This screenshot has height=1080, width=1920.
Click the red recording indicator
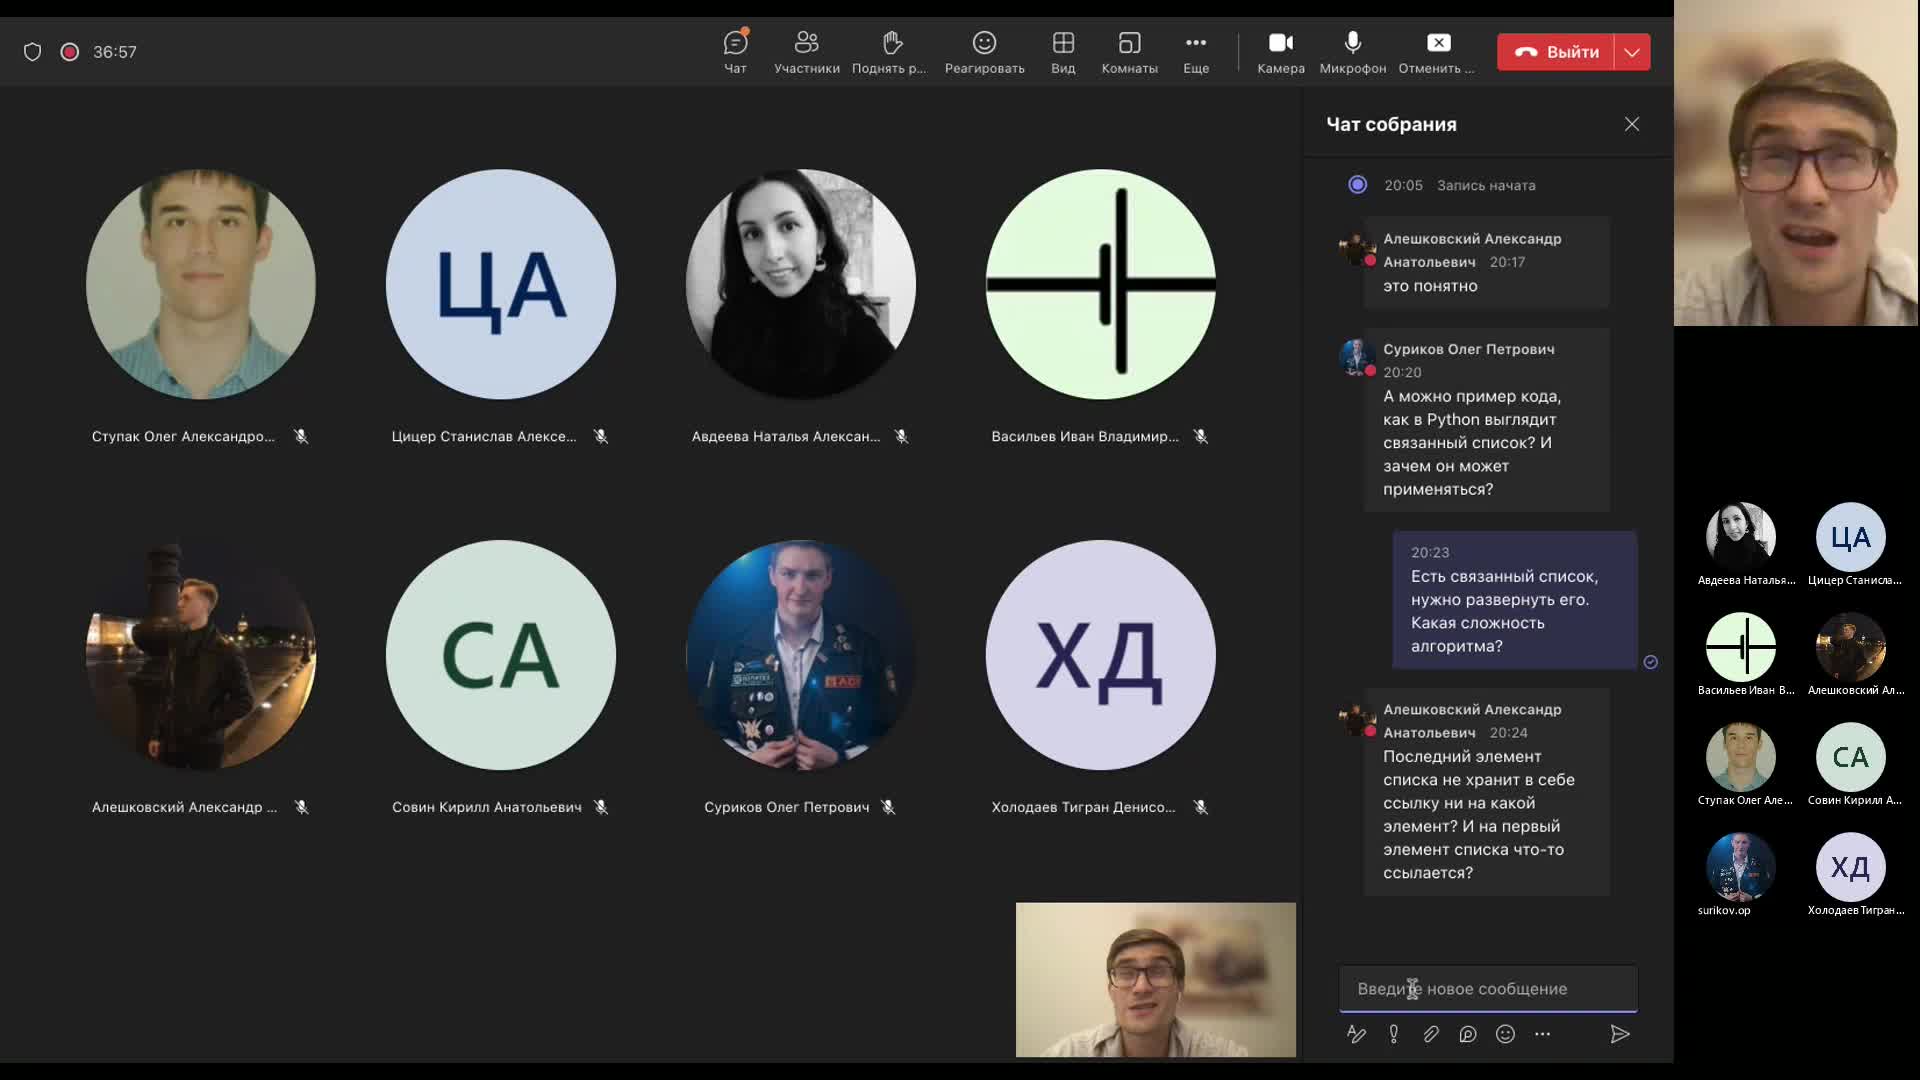tap(69, 52)
